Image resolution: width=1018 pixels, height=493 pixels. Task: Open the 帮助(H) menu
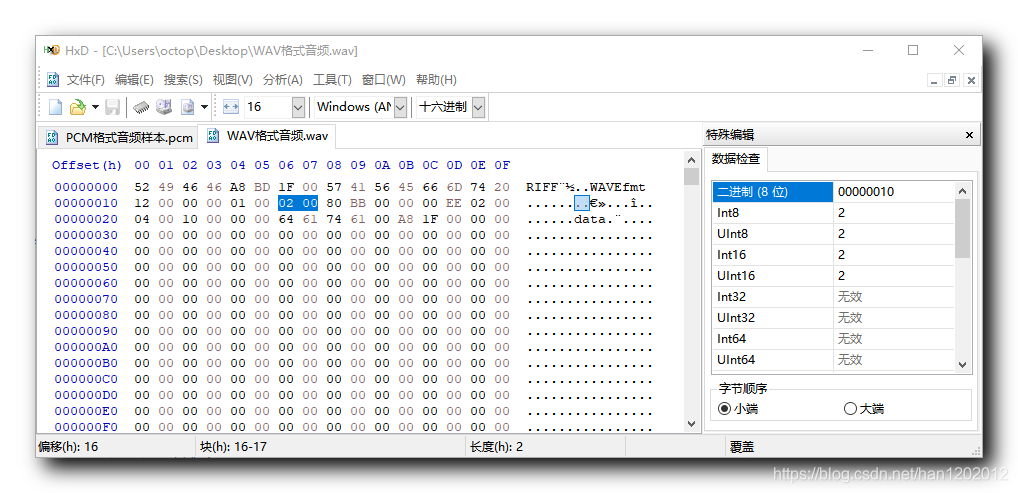[436, 80]
